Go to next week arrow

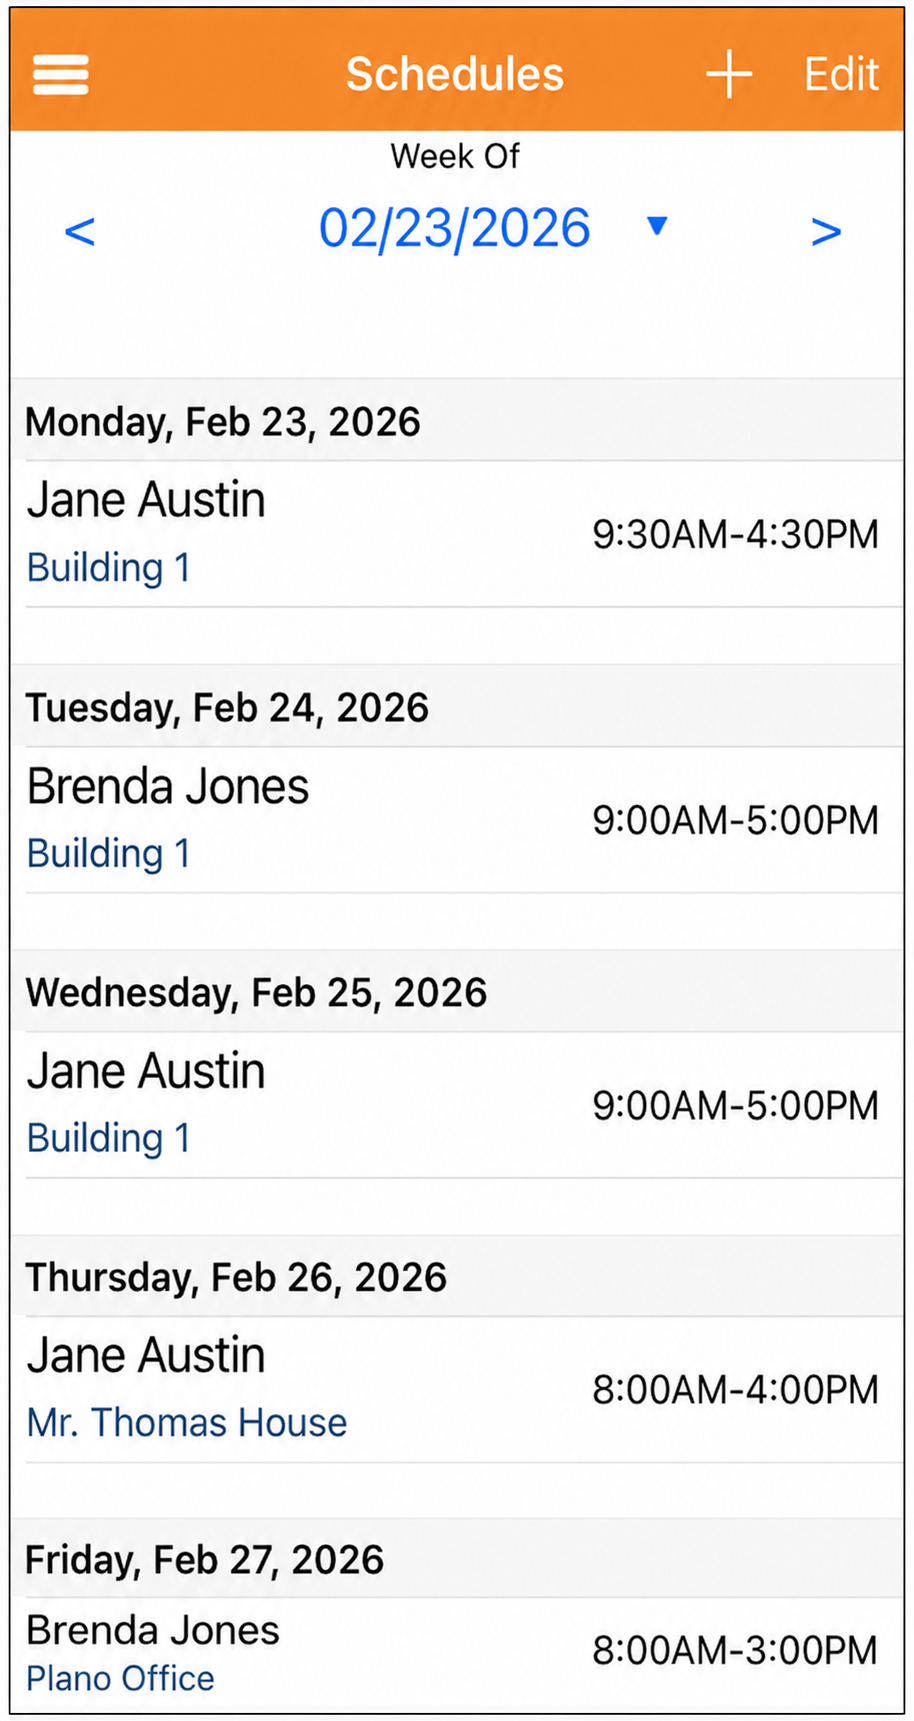pos(826,231)
